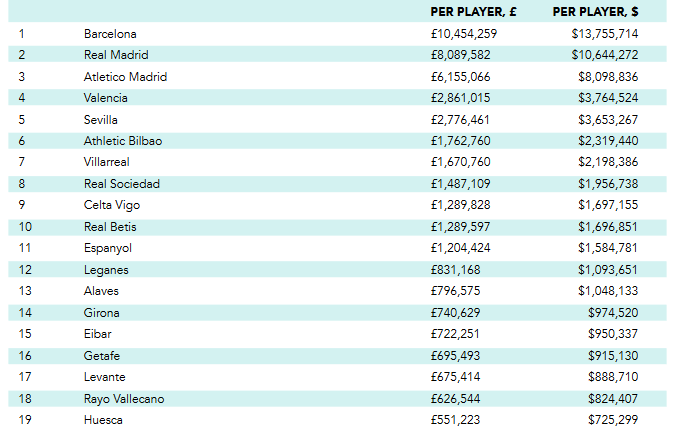Image resolution: width=677 pixels, height=430 pixels.
Task: Click the PER PLAYER, £ column header
Action: pyautogui.click(x=473, y=12)
